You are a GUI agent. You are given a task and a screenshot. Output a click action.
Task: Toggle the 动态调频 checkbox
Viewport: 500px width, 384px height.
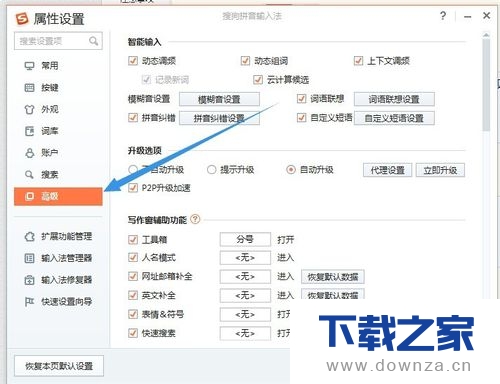(x=133, y=61)
